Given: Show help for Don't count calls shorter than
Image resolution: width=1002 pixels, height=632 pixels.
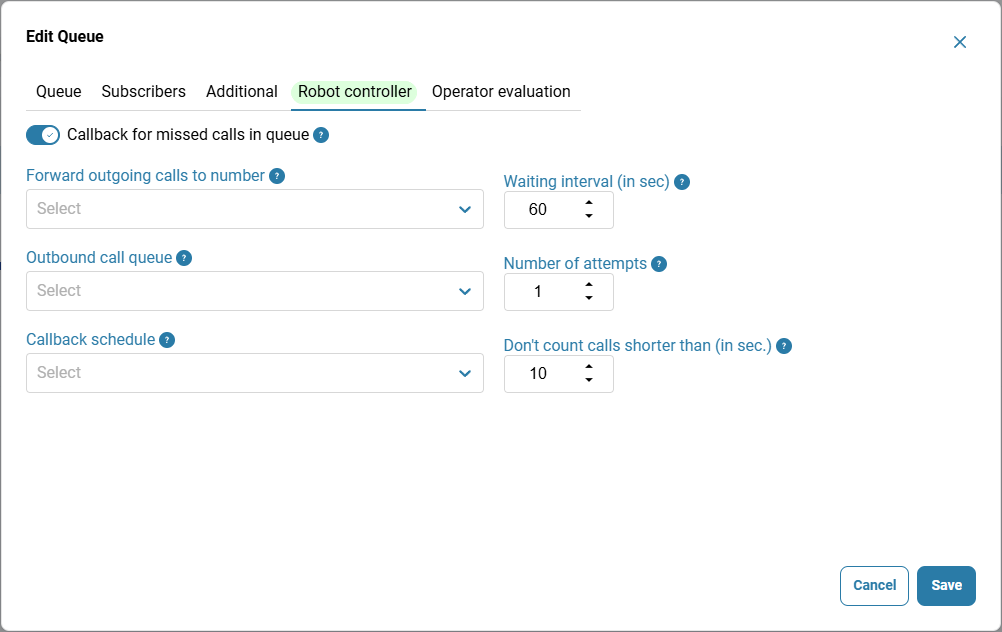Looking at the screenshot, I should coord(783,346).
